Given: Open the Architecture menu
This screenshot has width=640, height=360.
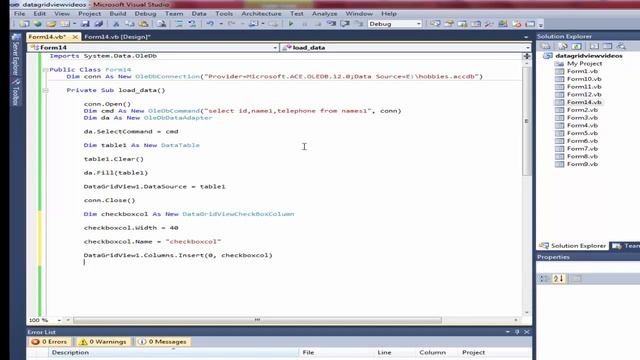Looking at the screenshot, I should tap(261, 13).
